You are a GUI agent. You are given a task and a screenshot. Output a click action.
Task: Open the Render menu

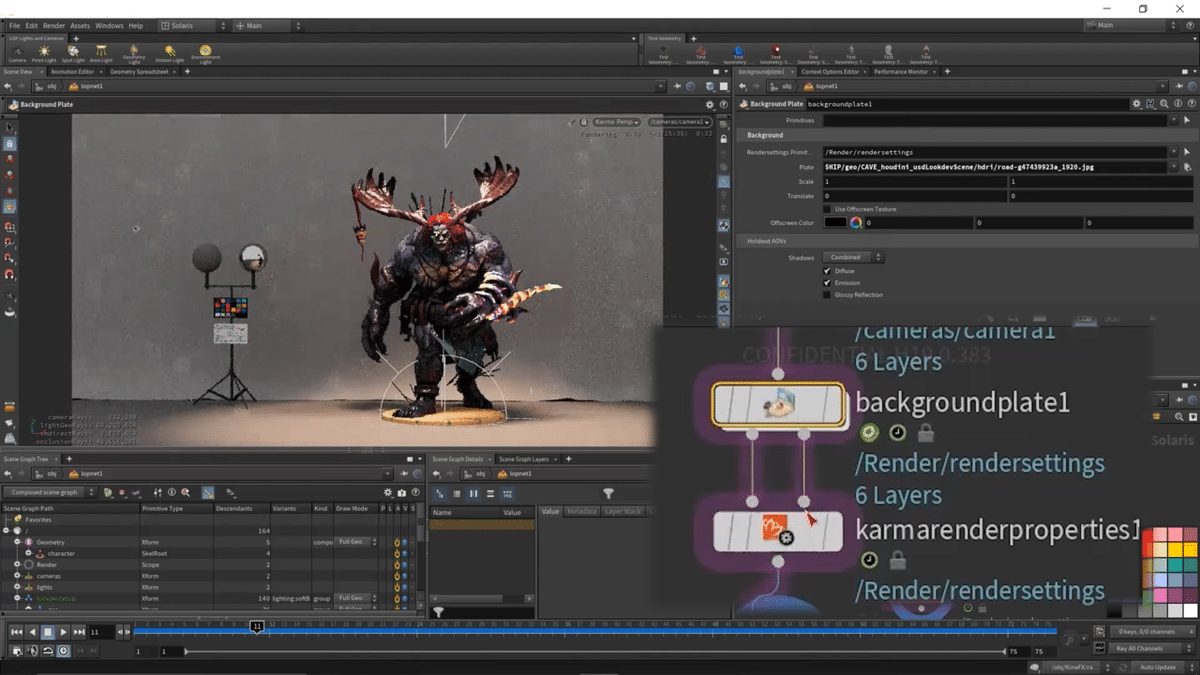(x=54, y=25)
